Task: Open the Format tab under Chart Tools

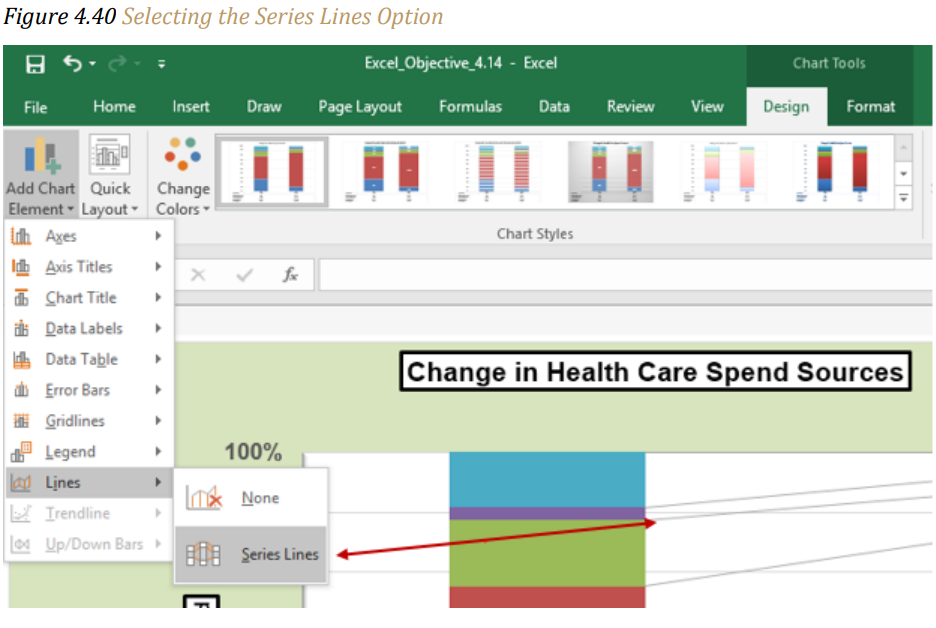Action: [870, 107]
